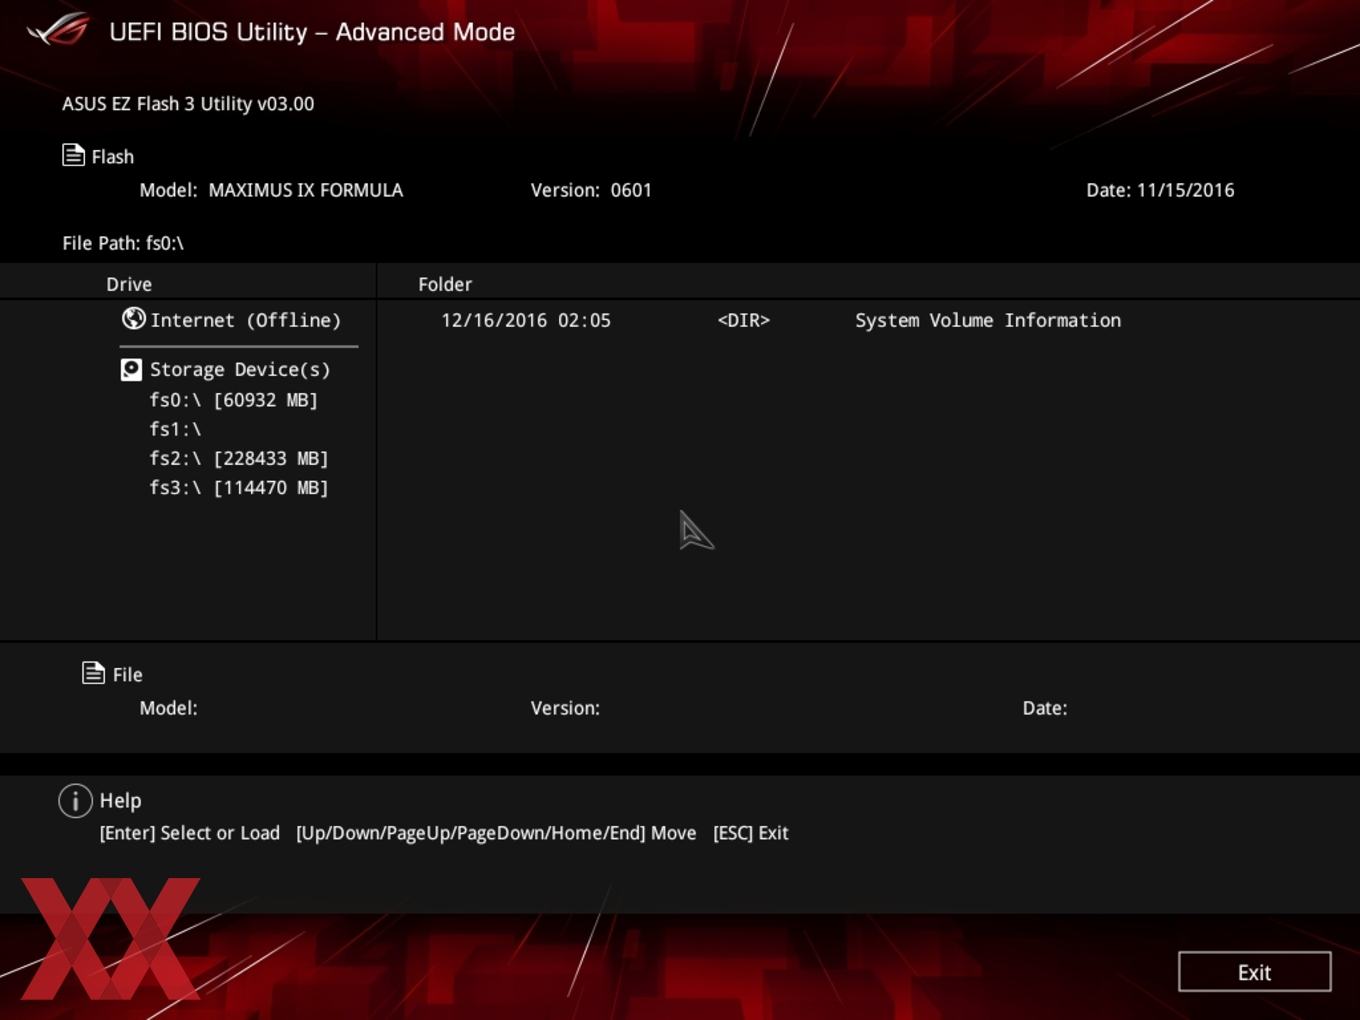Click the <DIR> entry in the folder list
The image size is (1360, 1020).
744,320
